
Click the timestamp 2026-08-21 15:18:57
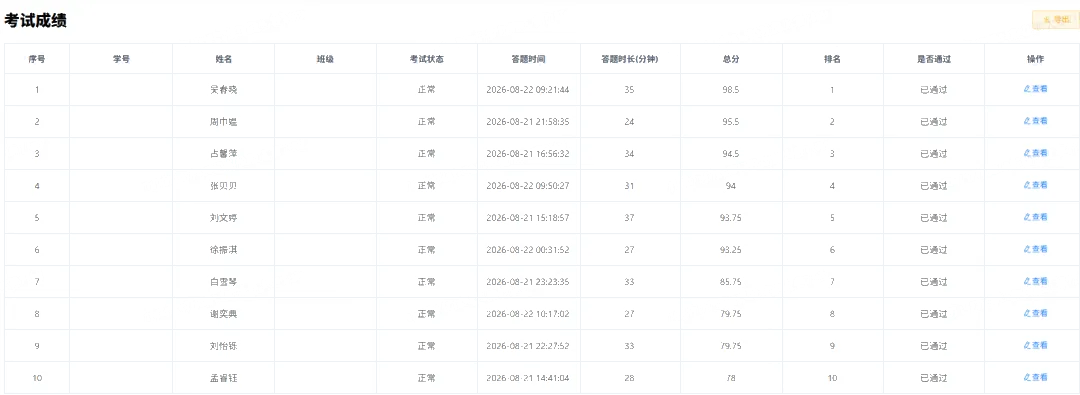pyautogui.click(x=528, y=218)
